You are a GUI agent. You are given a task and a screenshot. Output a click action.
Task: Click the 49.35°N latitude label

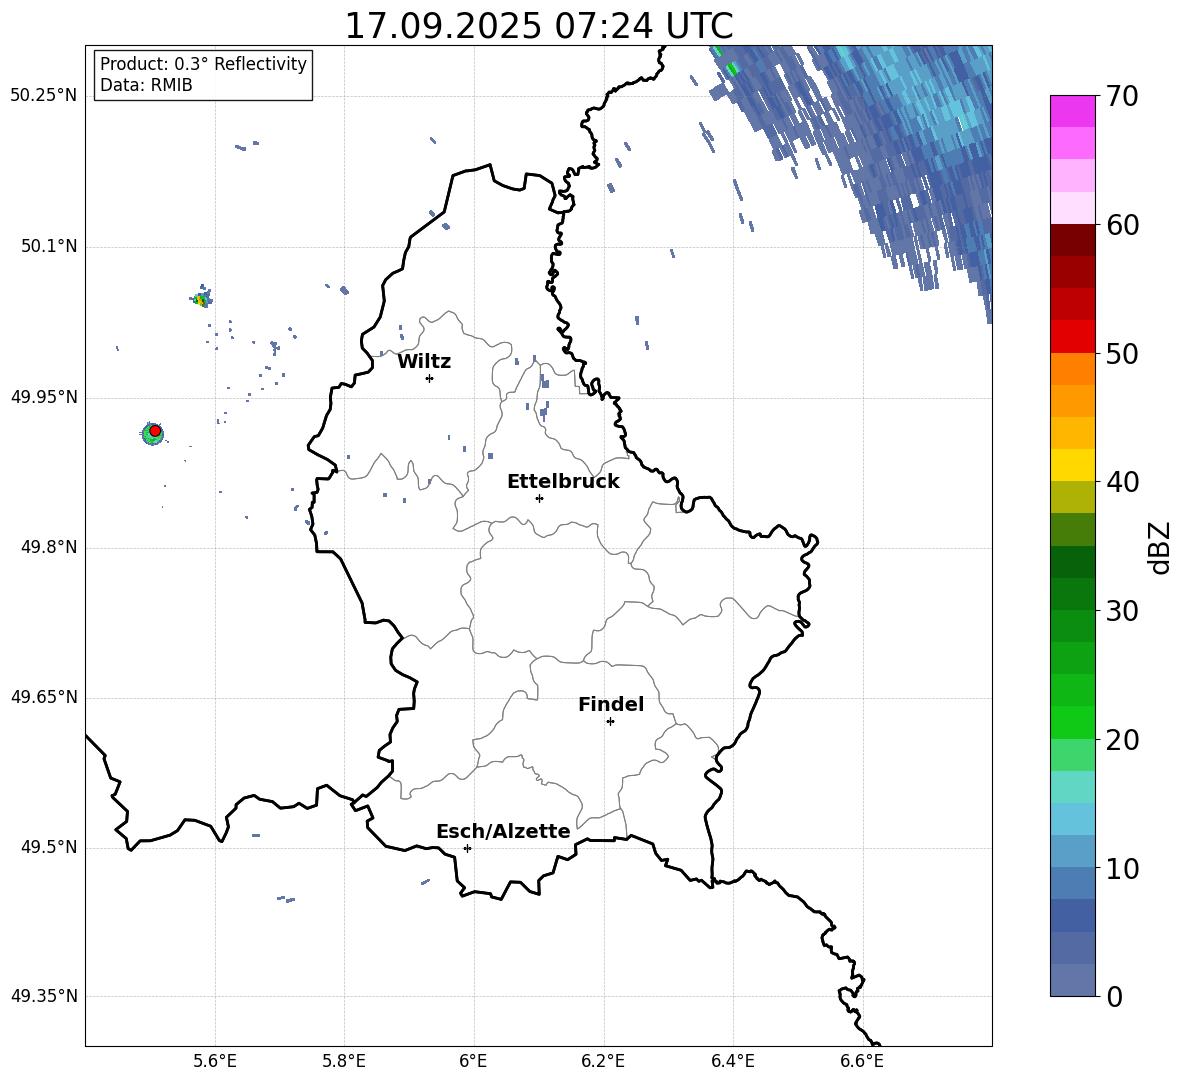pos(44,996)
